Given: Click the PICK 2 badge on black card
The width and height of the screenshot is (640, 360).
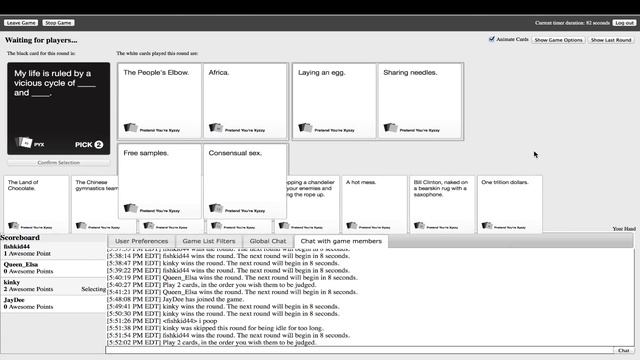Looking at the screenshot, I should 89,144.
